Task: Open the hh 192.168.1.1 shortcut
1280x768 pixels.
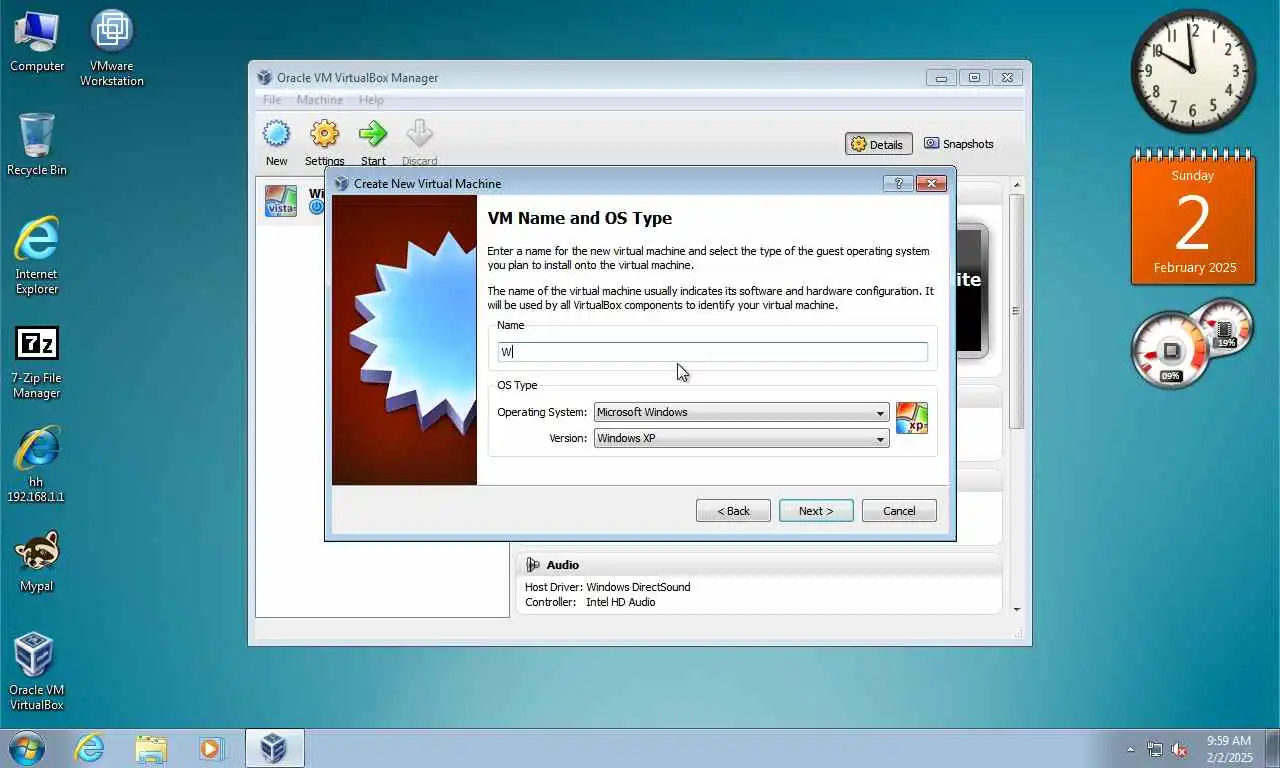Action: click(x=37, y=465)
